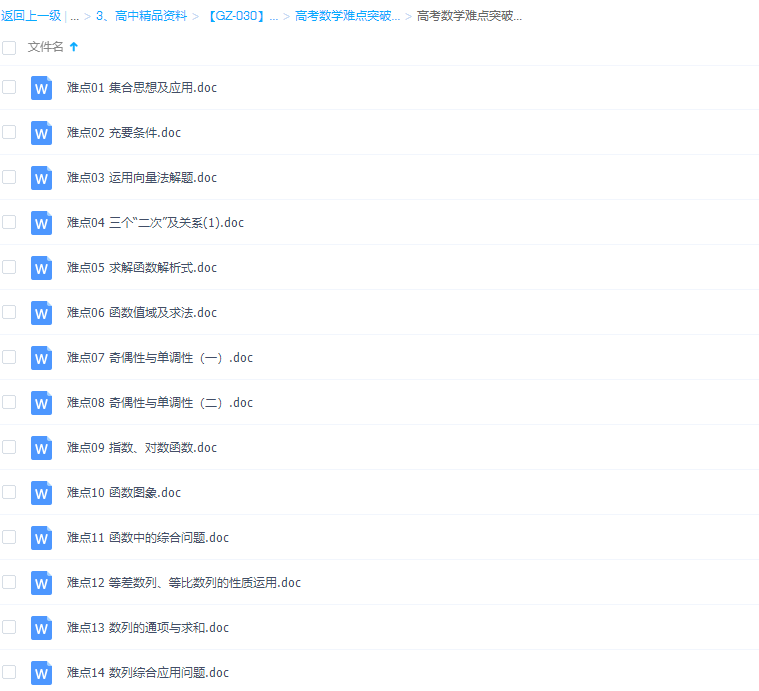
Task: Click the 文件名 column header
Action: [45, 47]
